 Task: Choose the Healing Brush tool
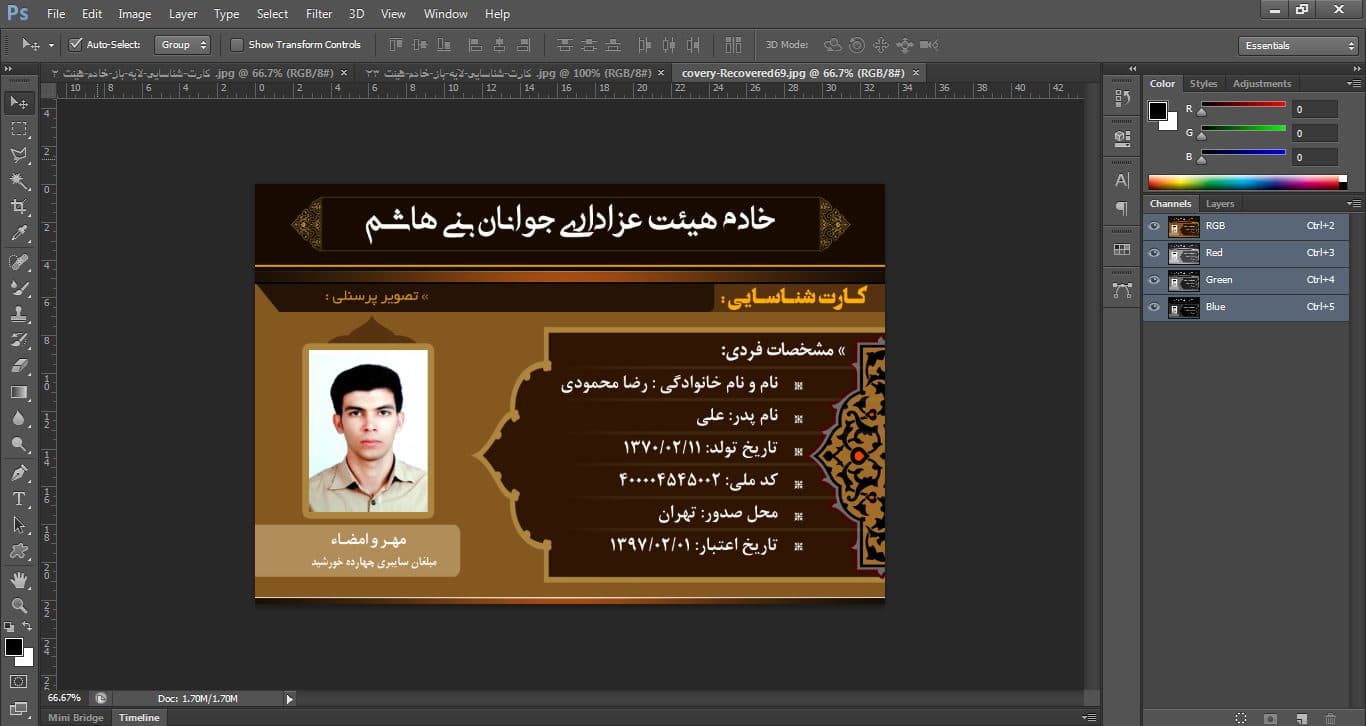click(19, 262)
